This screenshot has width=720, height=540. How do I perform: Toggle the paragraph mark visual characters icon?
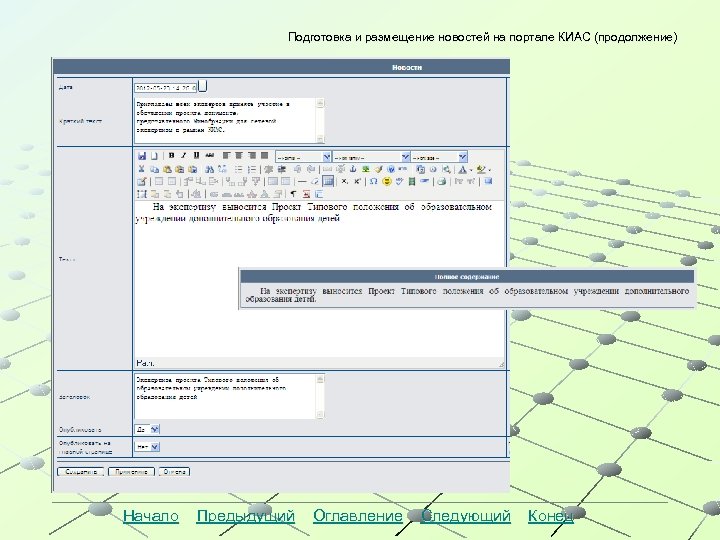[293, 194]
